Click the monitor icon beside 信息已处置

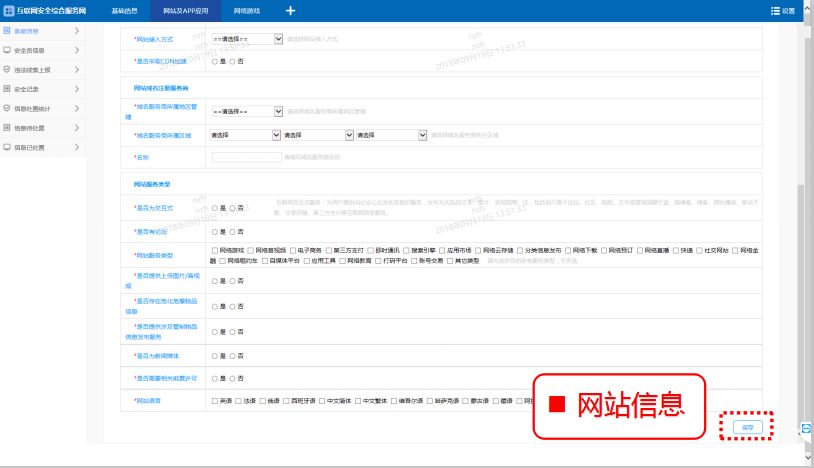click(7, 147)
